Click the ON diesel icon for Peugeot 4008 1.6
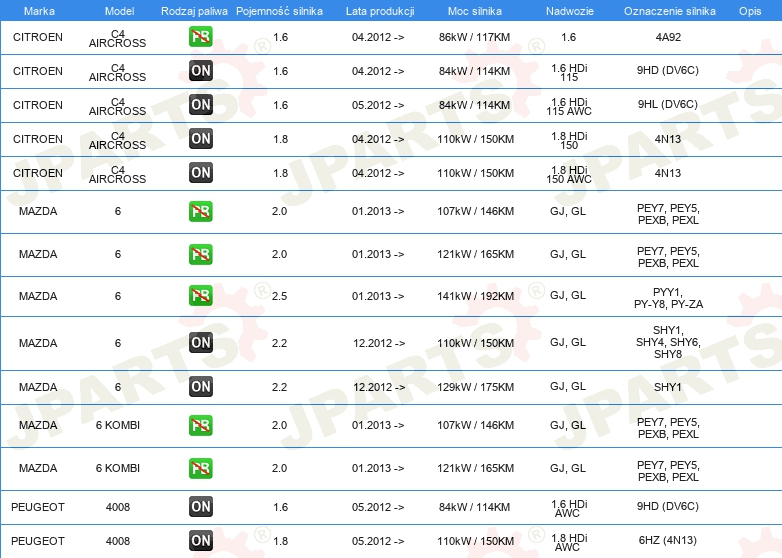Screen dimensions: 782x558 pyautogui.click(x=201, y=507)
